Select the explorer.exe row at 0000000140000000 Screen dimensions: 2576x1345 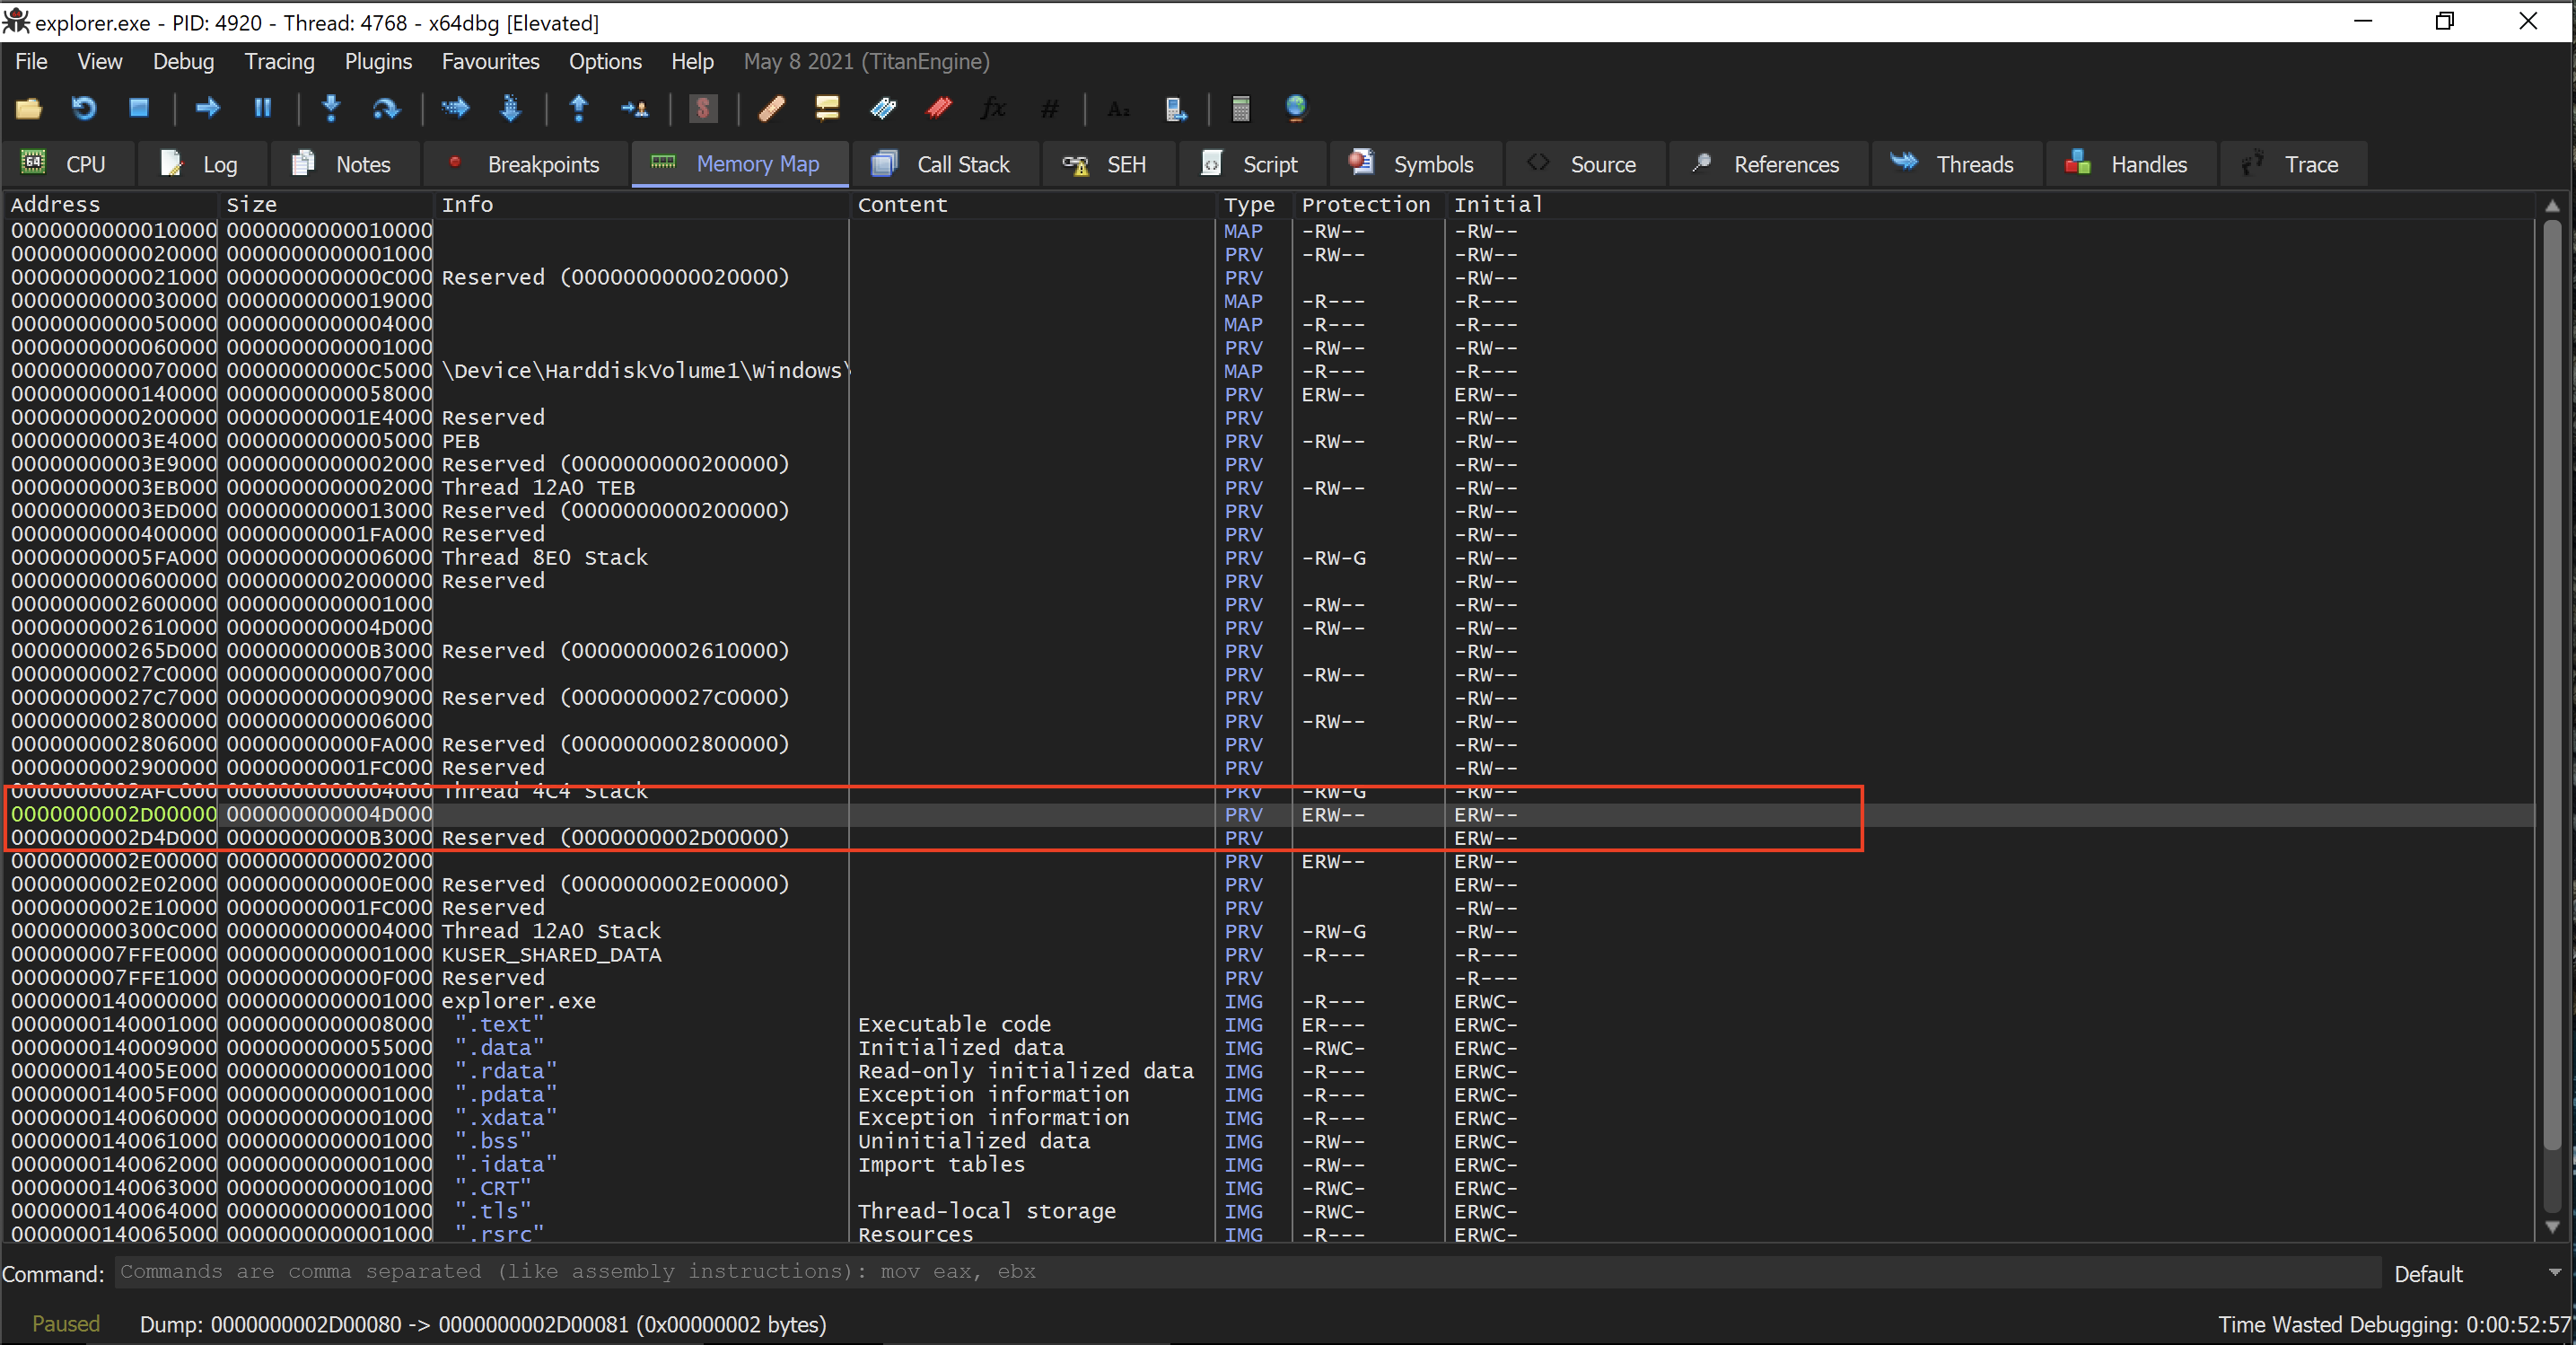1268,1001
